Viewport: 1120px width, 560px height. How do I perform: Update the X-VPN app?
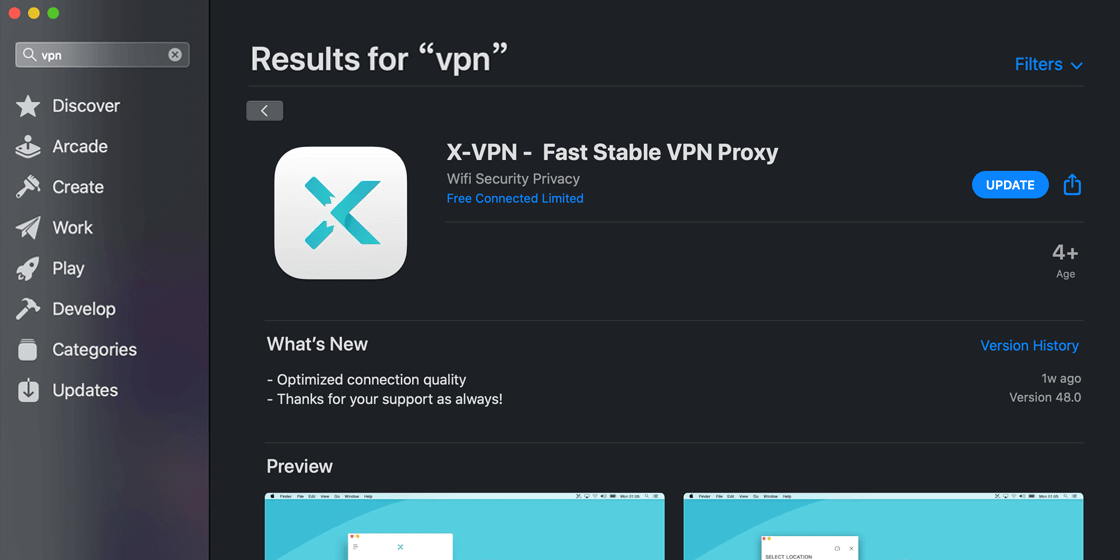pos(1010,185)
